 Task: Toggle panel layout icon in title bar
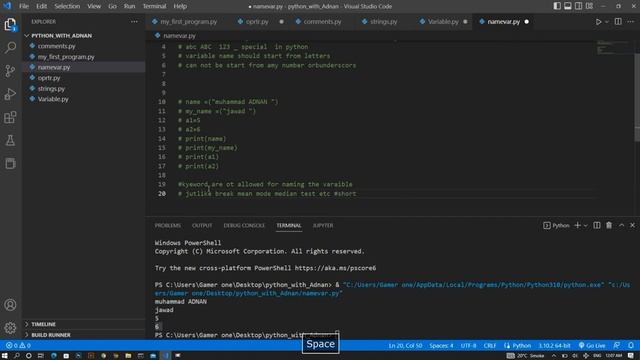[568, 6]
